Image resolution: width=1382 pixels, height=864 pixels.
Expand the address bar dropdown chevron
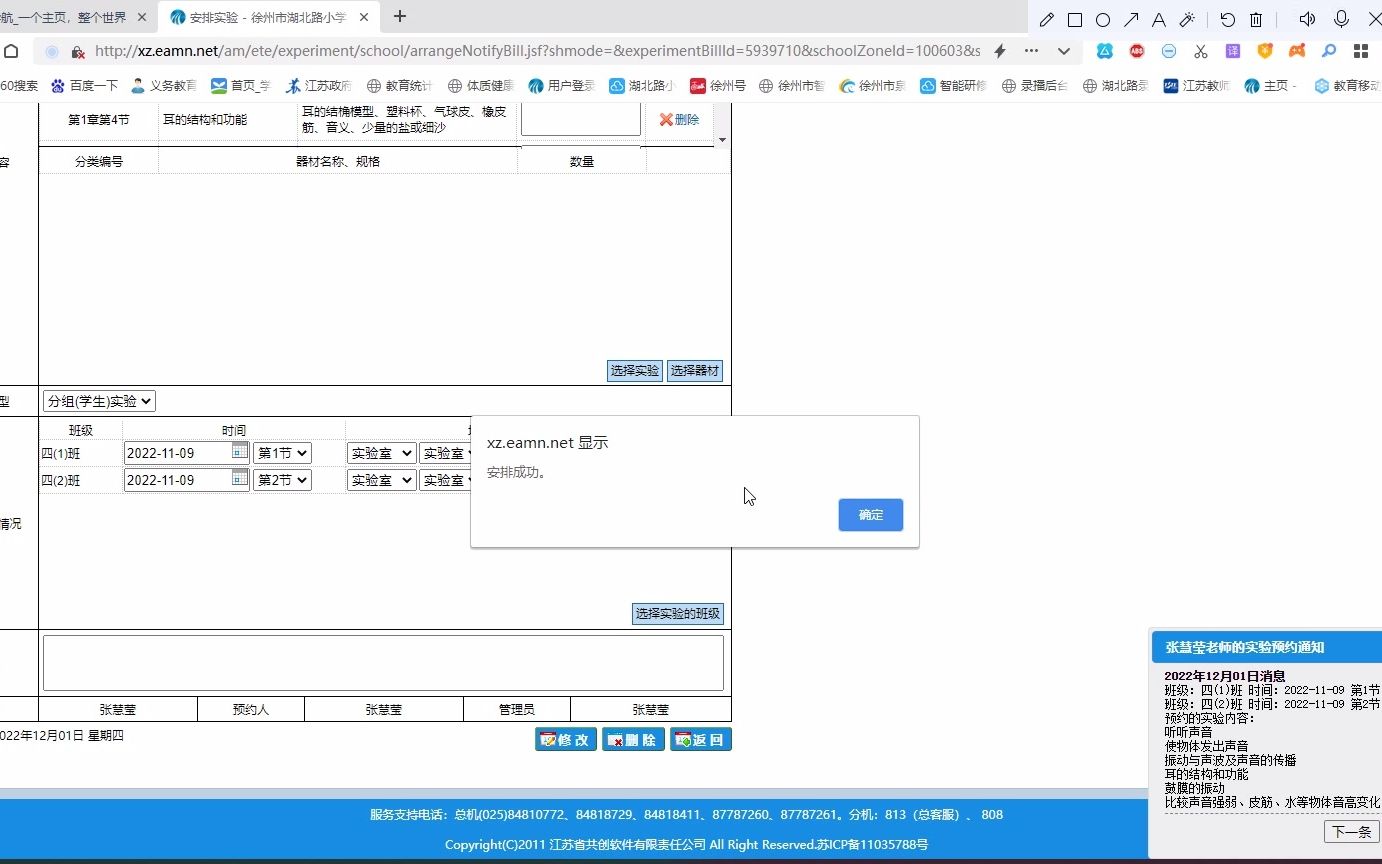pyautogui.click(x=1064, y=51)
